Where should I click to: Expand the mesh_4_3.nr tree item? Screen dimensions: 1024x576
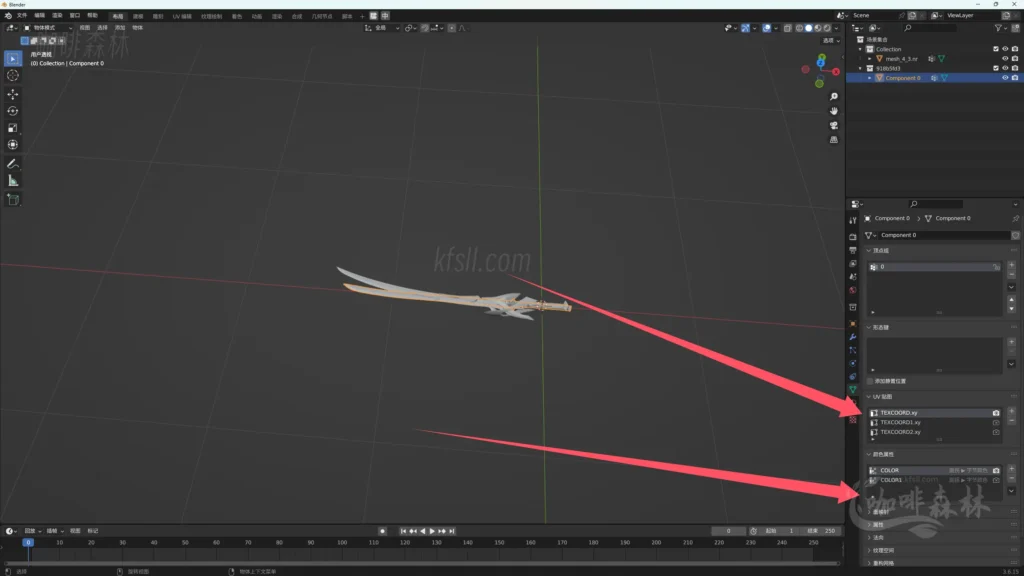click(870, 59)
